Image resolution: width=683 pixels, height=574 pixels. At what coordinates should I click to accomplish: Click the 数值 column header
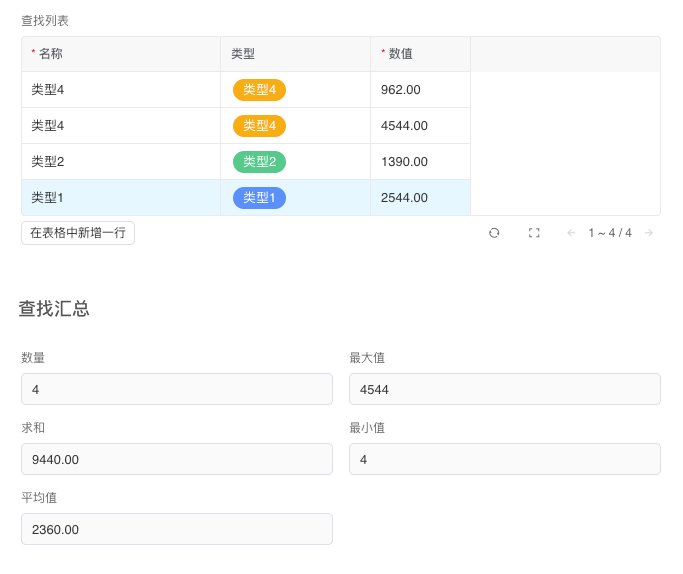coord(400,54)
